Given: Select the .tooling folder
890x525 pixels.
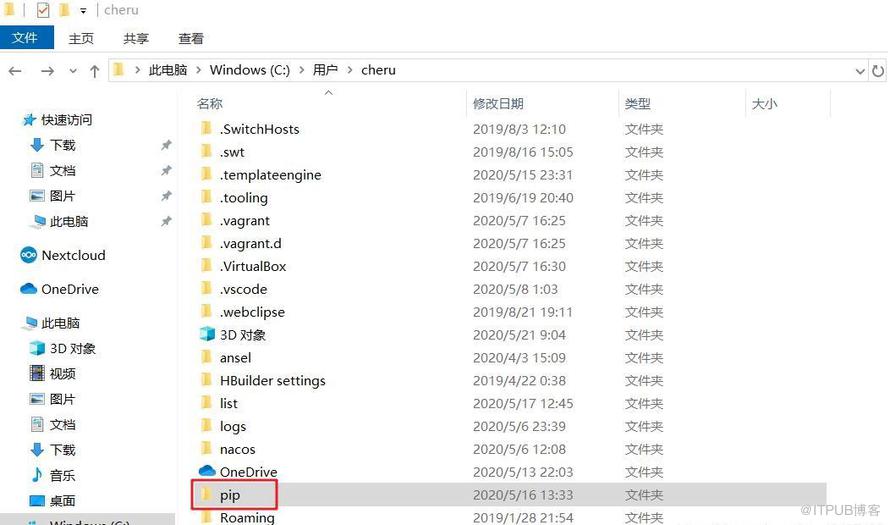Looking at the screenshot, I should tap(244, 198).
